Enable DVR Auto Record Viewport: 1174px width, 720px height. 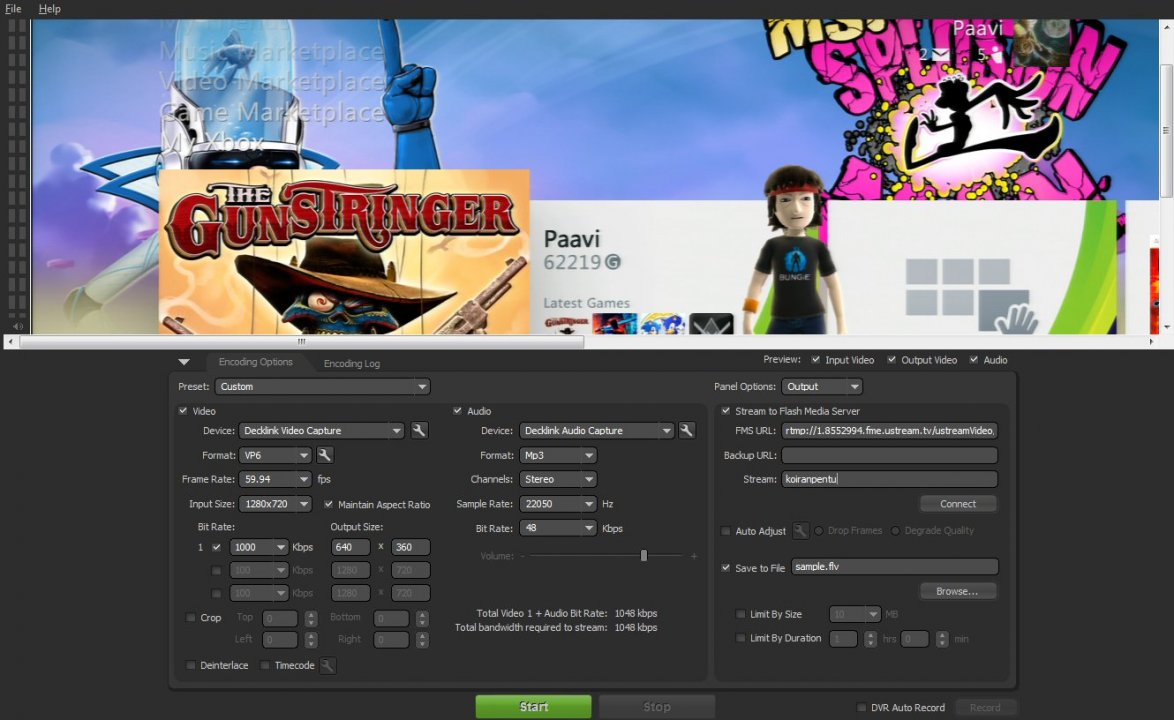(861, 707)
